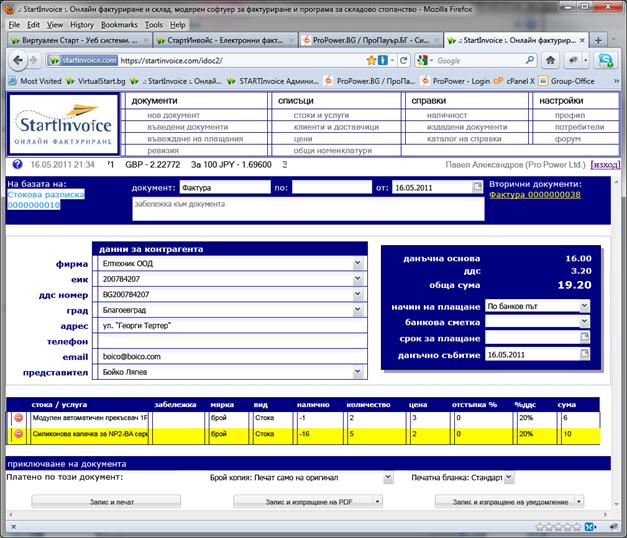Expand the еик dropdown arrow

coord(357,278)
